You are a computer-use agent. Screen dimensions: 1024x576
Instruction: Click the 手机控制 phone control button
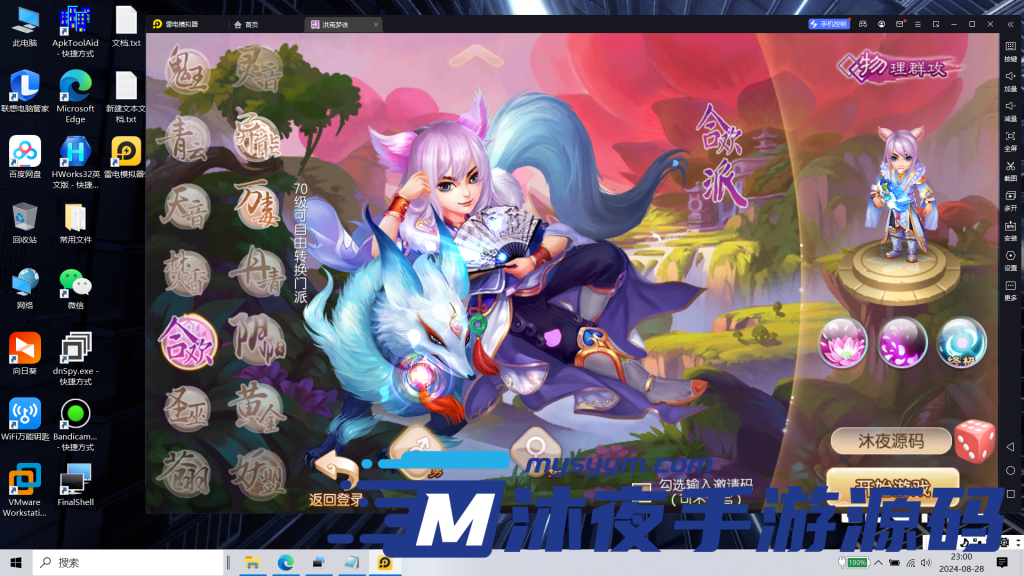pyautogui.click(x=829, y=24)
